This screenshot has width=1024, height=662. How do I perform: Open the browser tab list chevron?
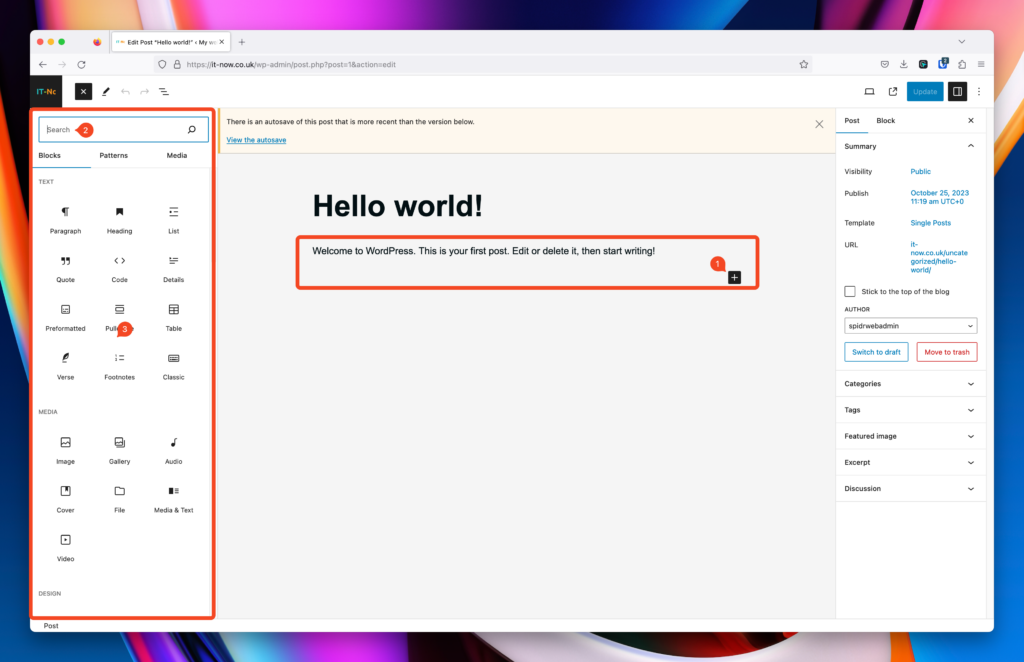(x=962, y=42)
